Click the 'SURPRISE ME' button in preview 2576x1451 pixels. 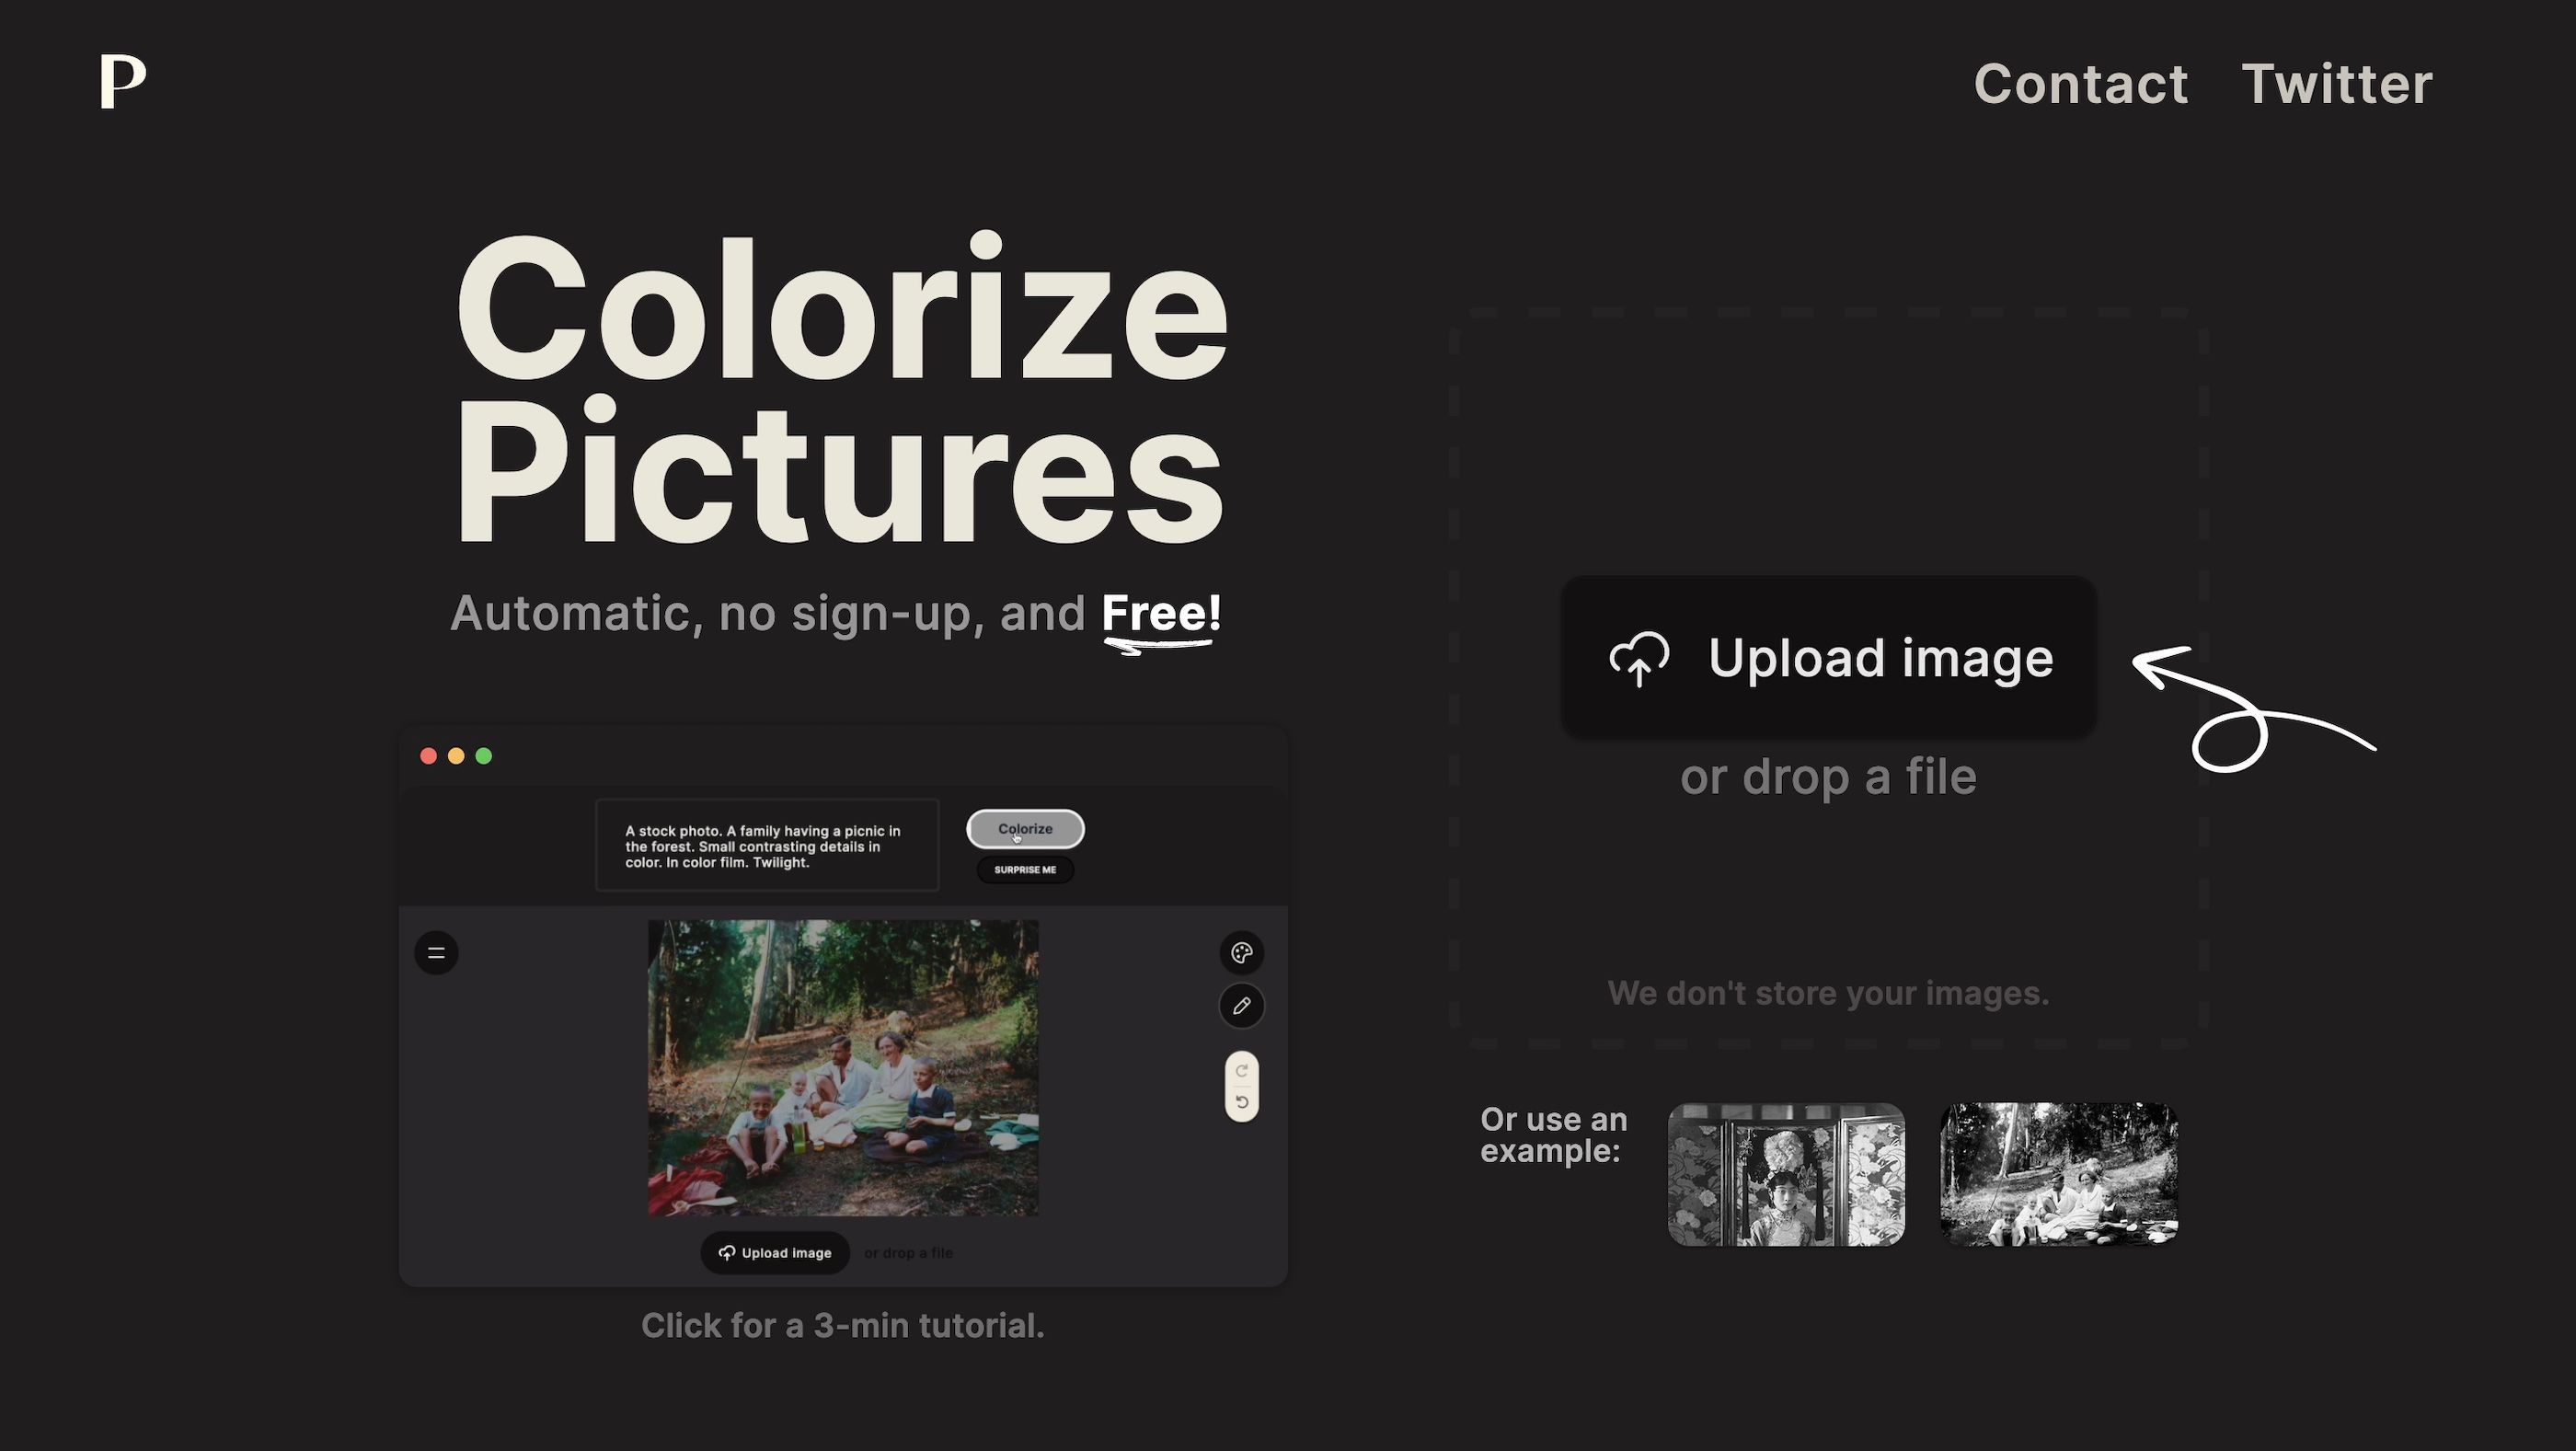tap(1024, 869)
